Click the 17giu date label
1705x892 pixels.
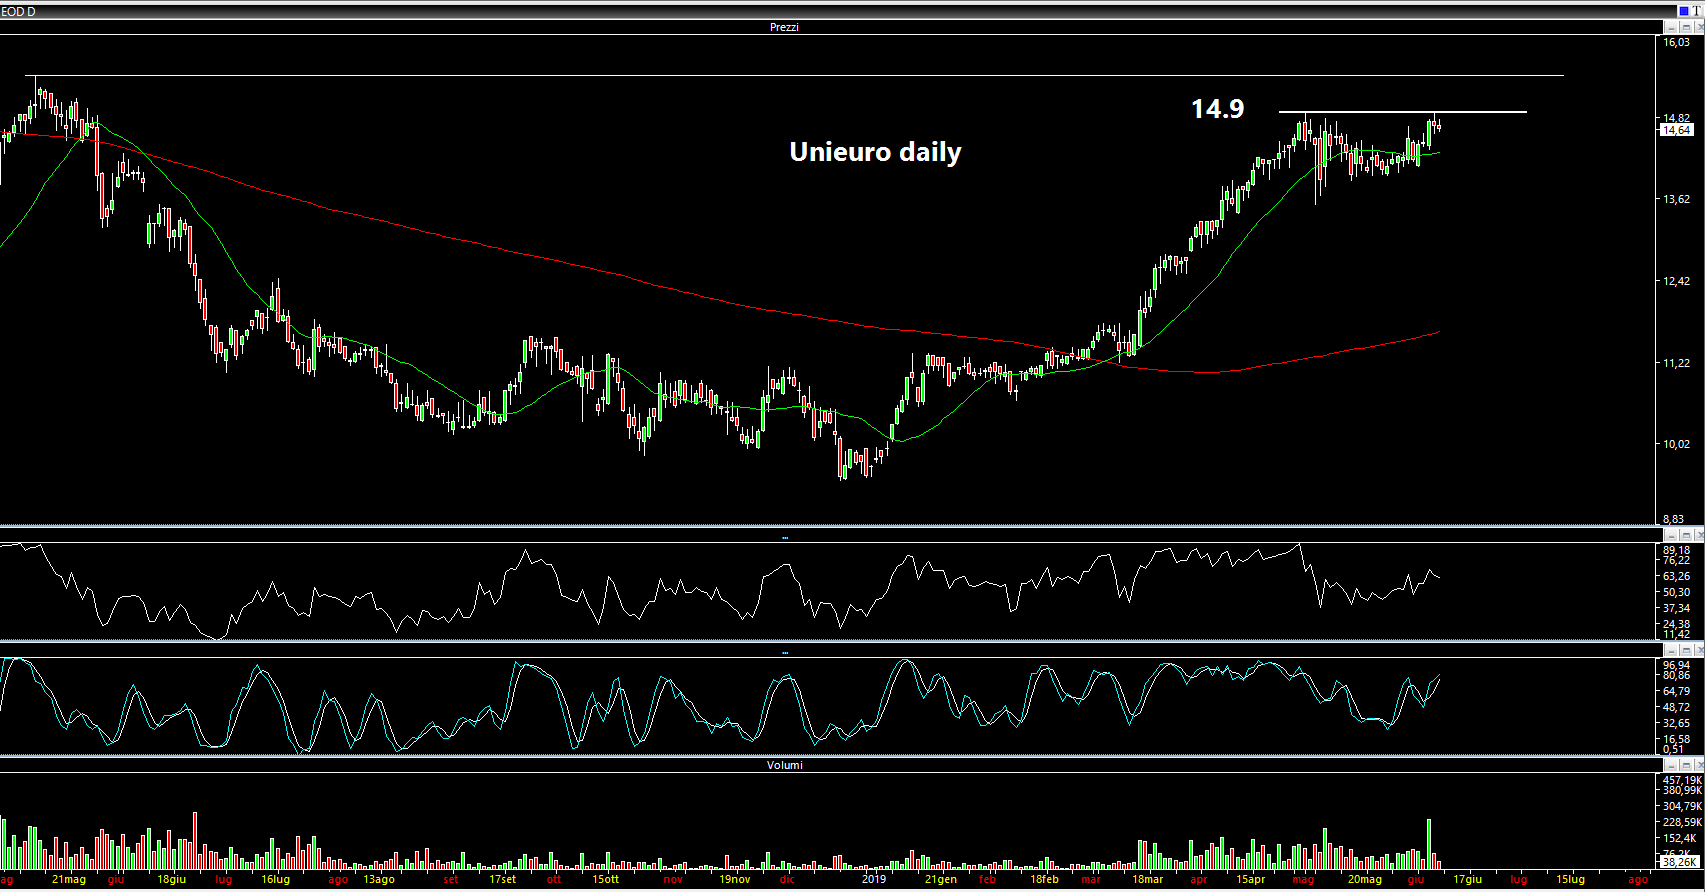click(1467, 880)
